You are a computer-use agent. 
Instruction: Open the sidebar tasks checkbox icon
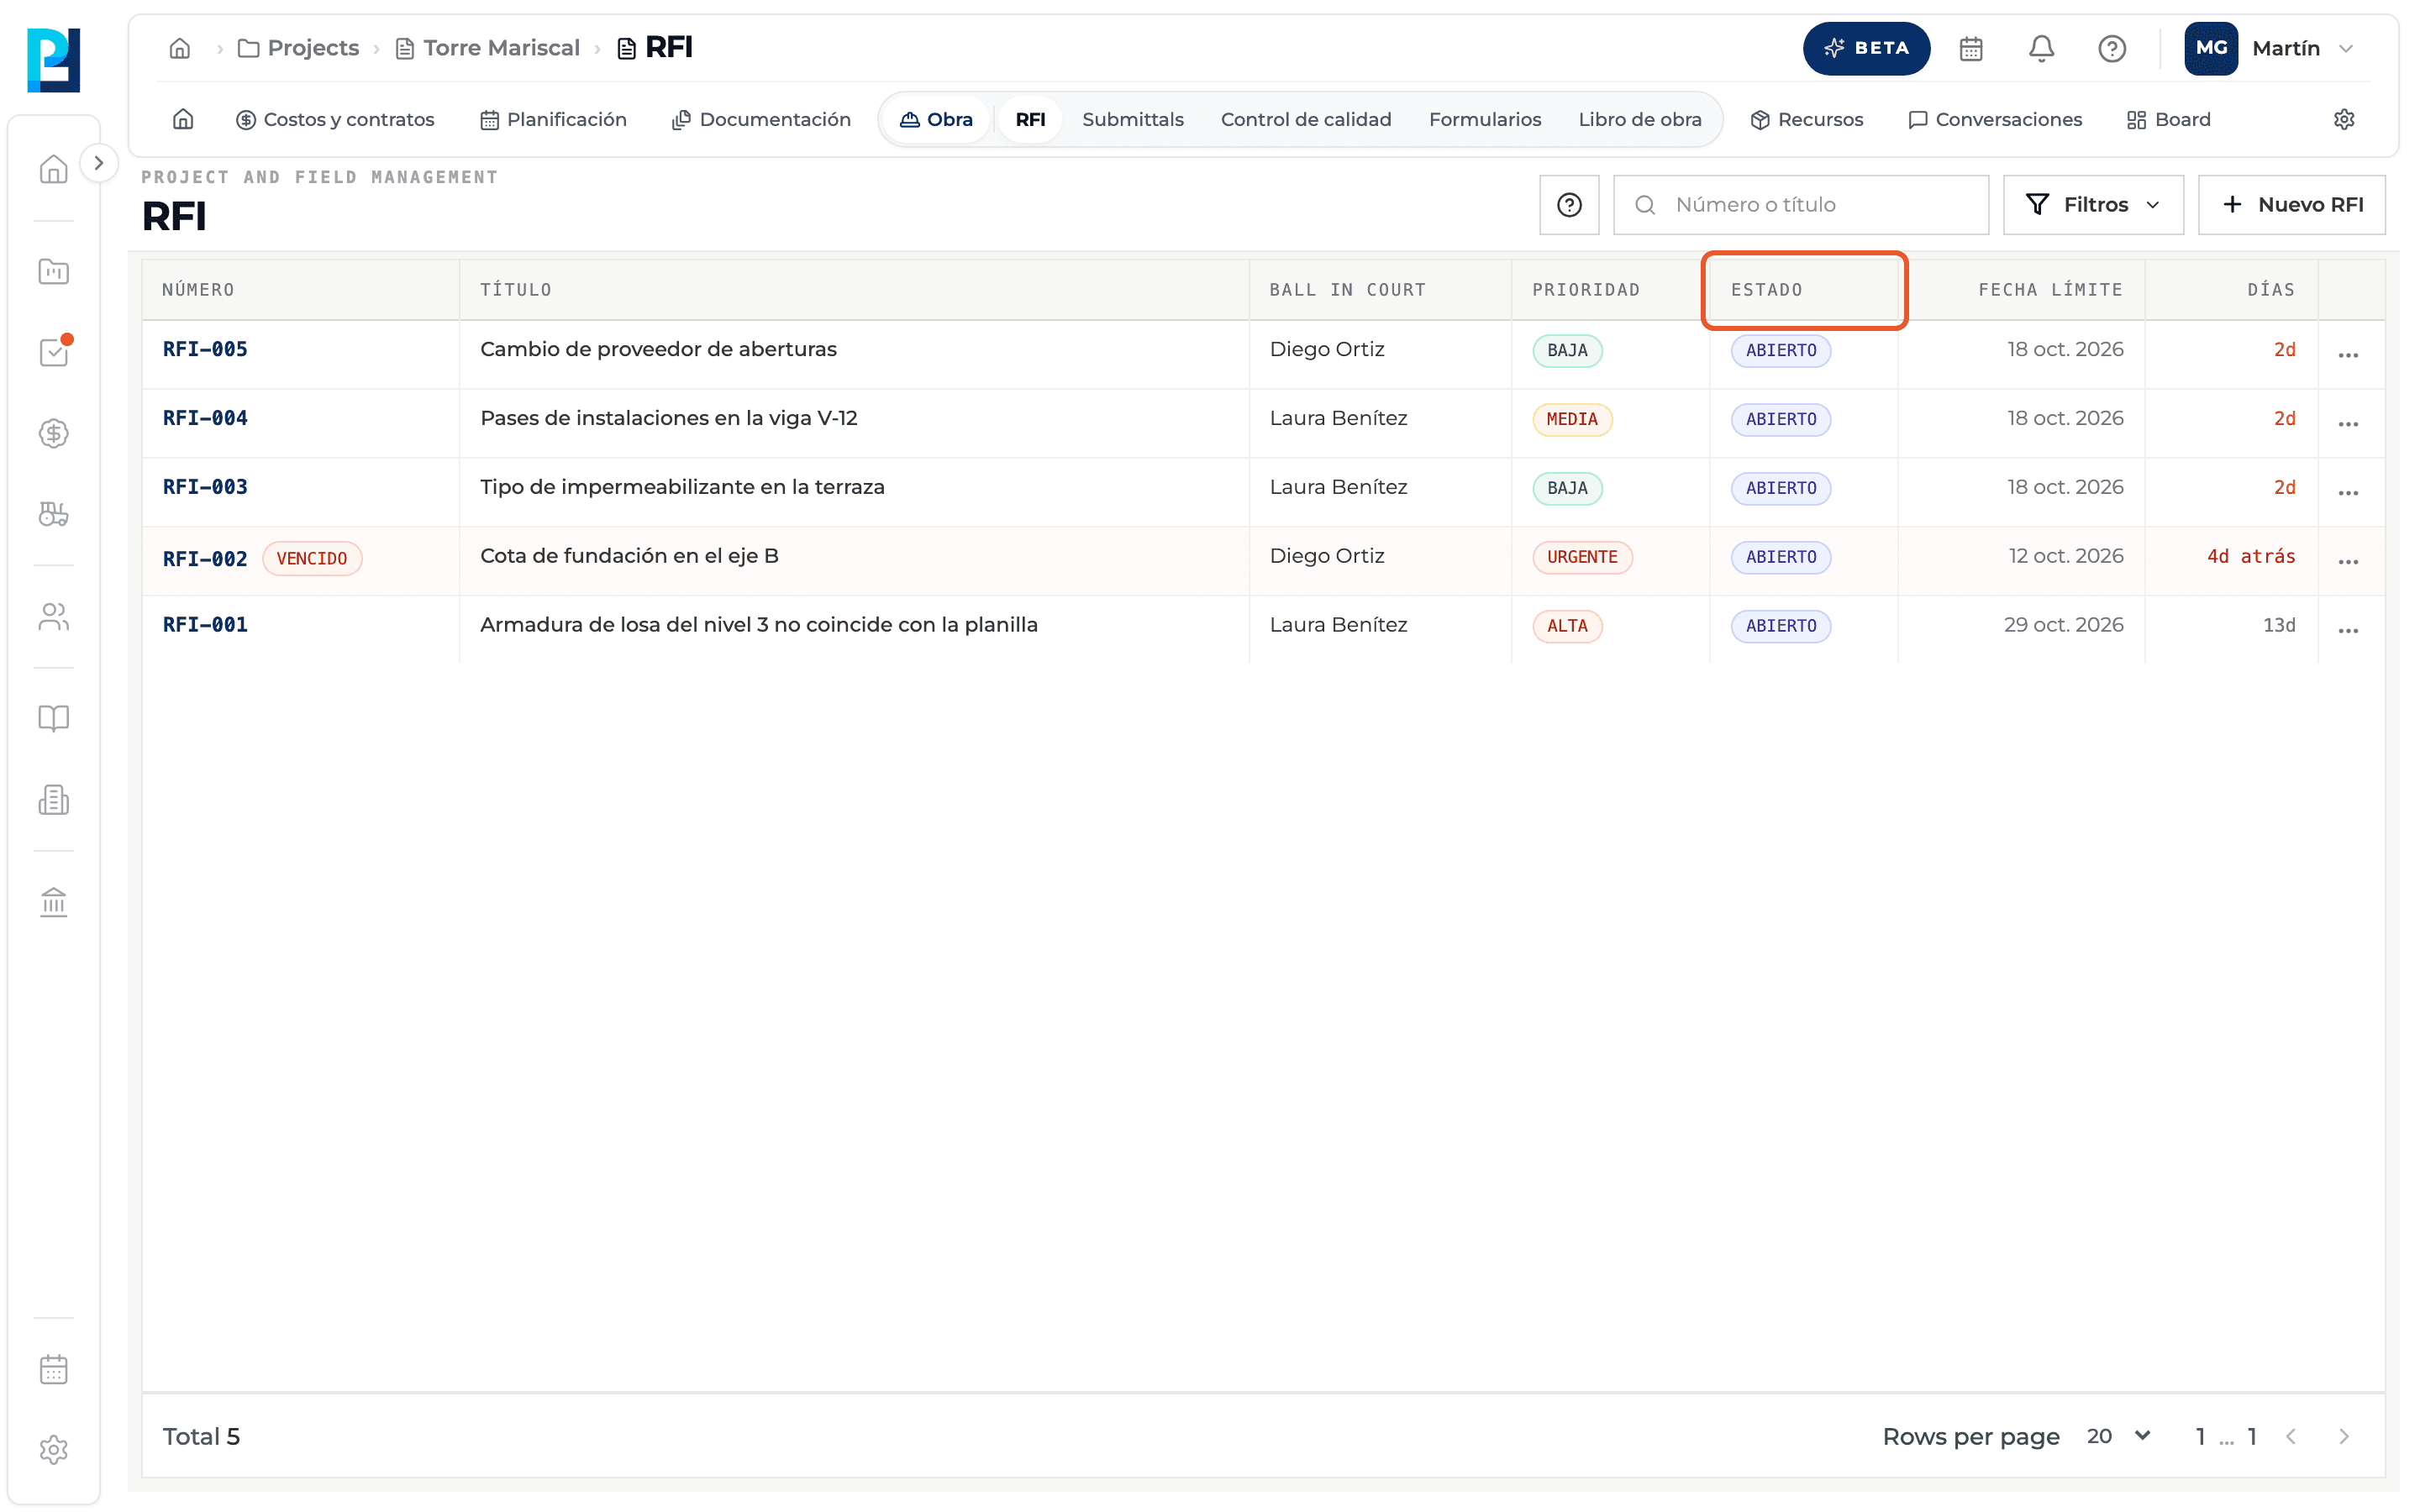click(54, 352)
